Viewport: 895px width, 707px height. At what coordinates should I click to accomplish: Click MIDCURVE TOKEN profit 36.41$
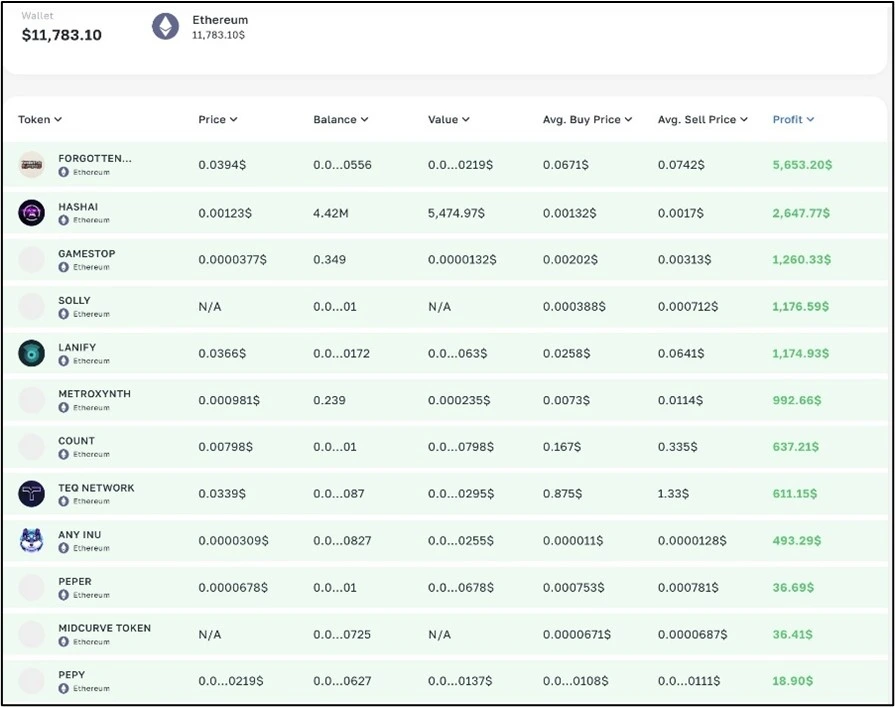click(x=792, y=634)
